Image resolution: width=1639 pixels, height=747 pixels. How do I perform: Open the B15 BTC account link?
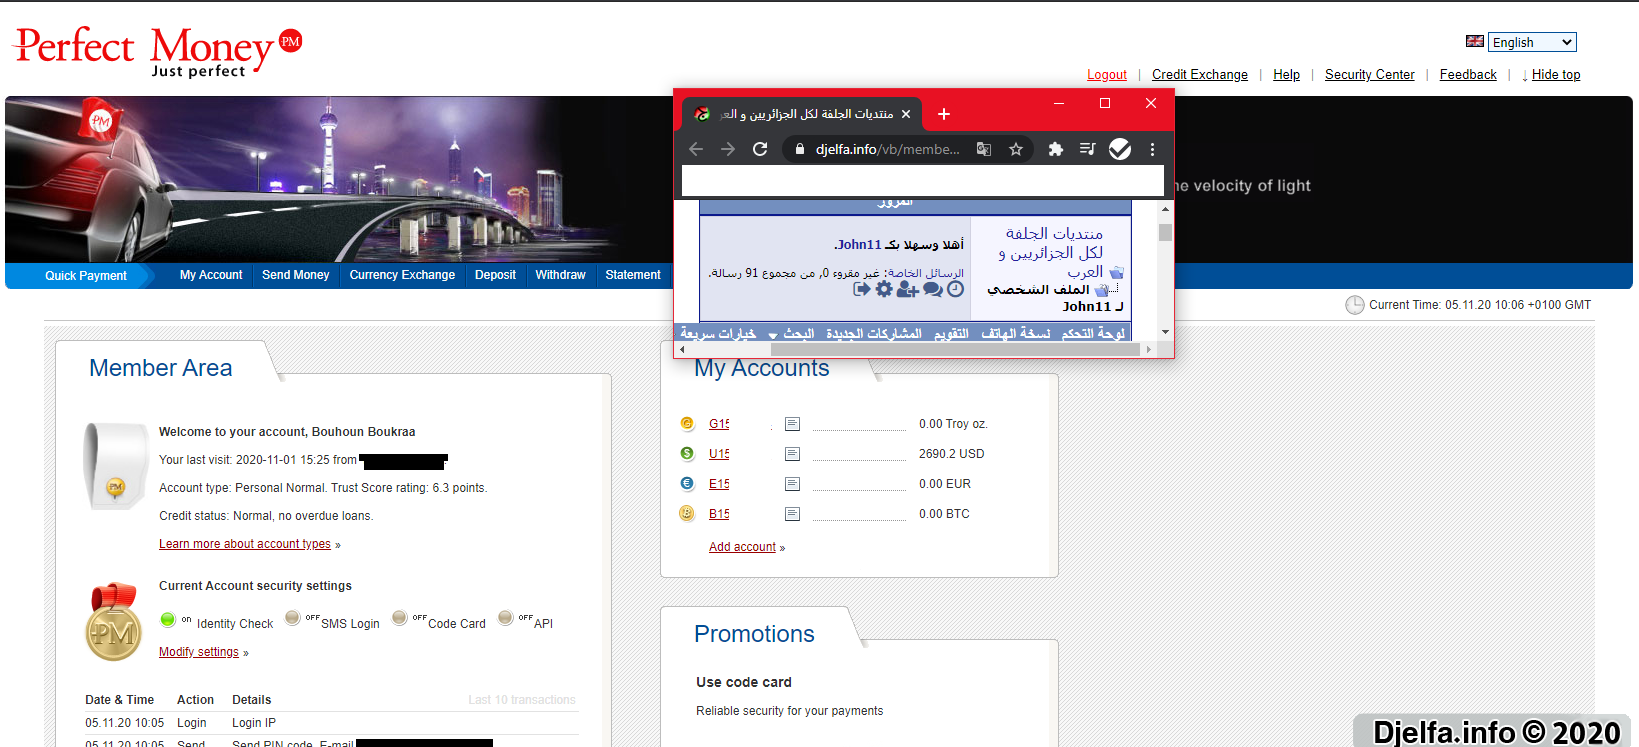click(719, 514)
